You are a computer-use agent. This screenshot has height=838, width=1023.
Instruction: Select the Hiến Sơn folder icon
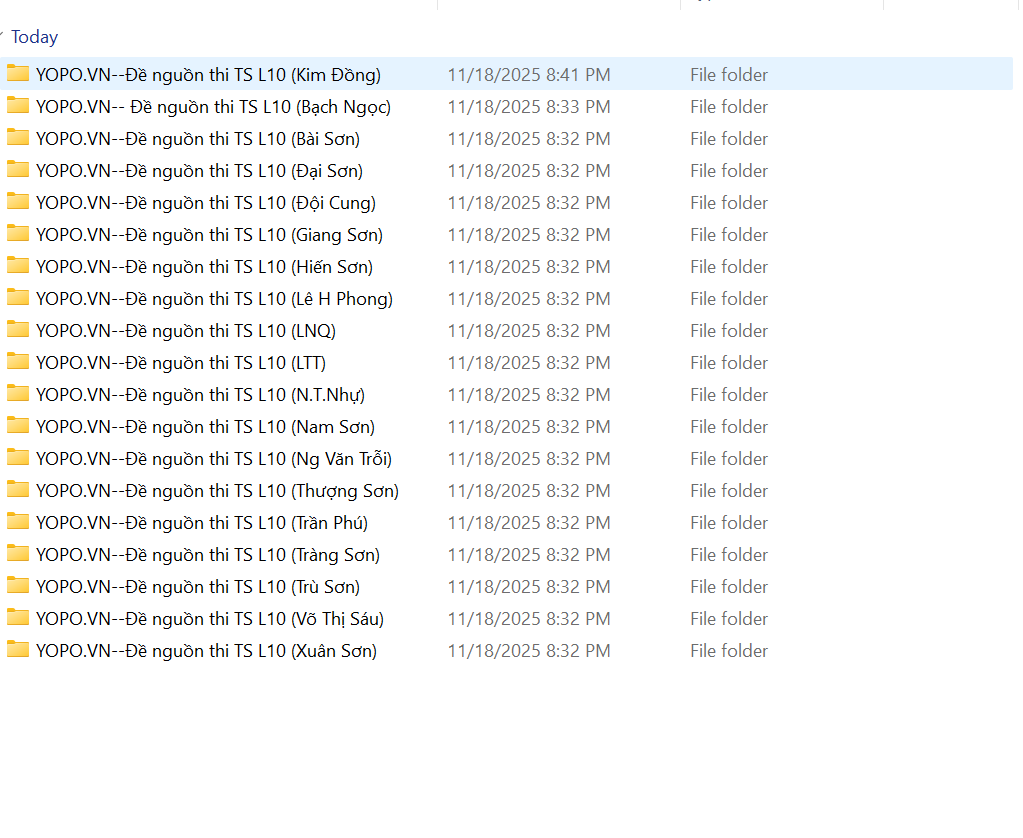tap(18, 266)
